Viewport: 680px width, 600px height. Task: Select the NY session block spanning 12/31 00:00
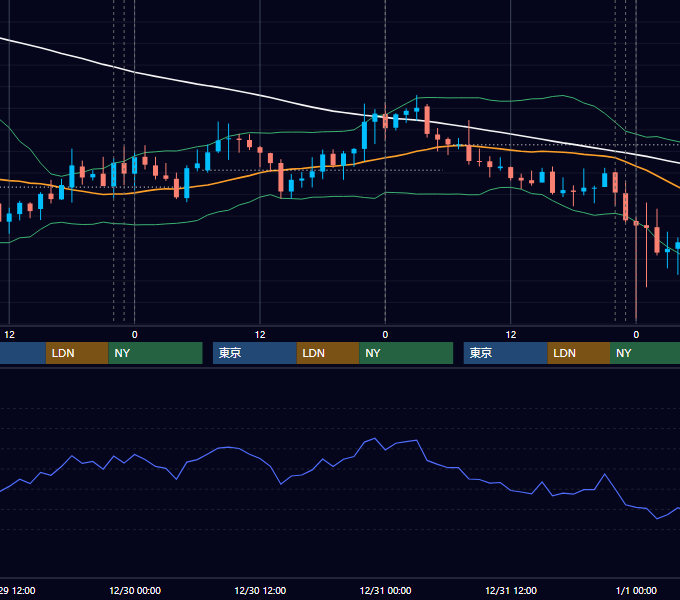(406, 353)
